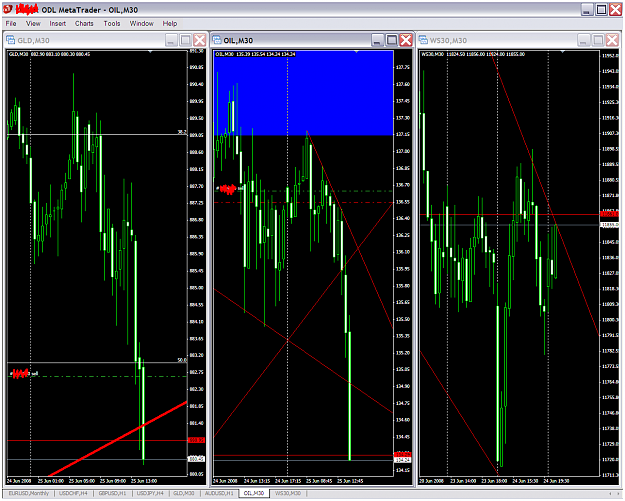Switch to the USDJPY,H4 chart tab
Viewport: 625px width, 501px height.
(151, 493)
